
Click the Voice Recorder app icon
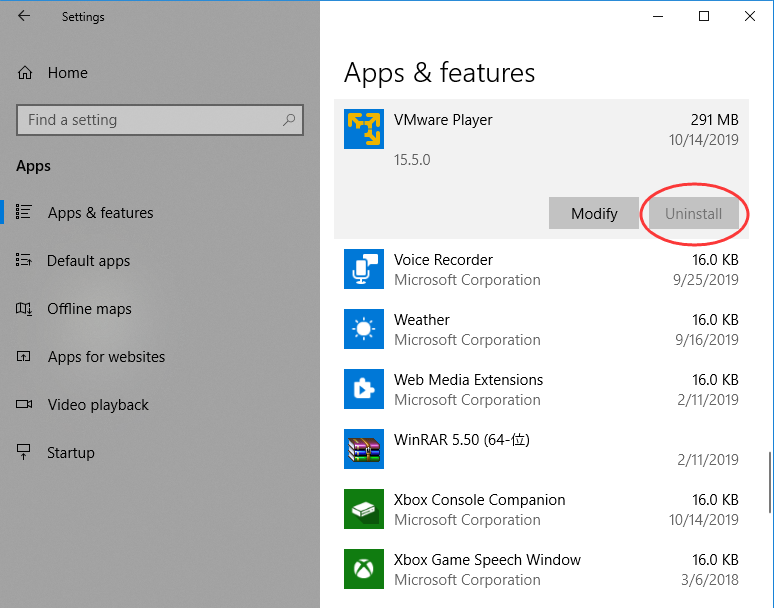coord(364,269)
